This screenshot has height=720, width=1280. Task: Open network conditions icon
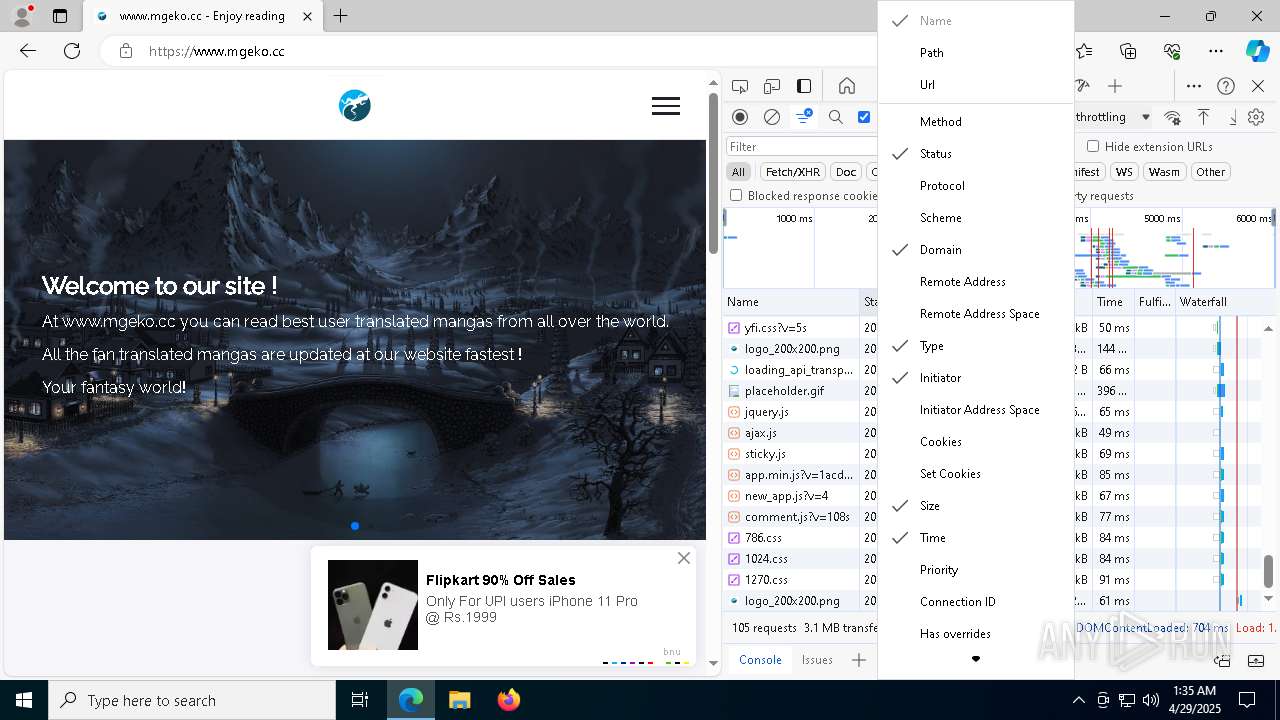click(x=1172, y=117)
